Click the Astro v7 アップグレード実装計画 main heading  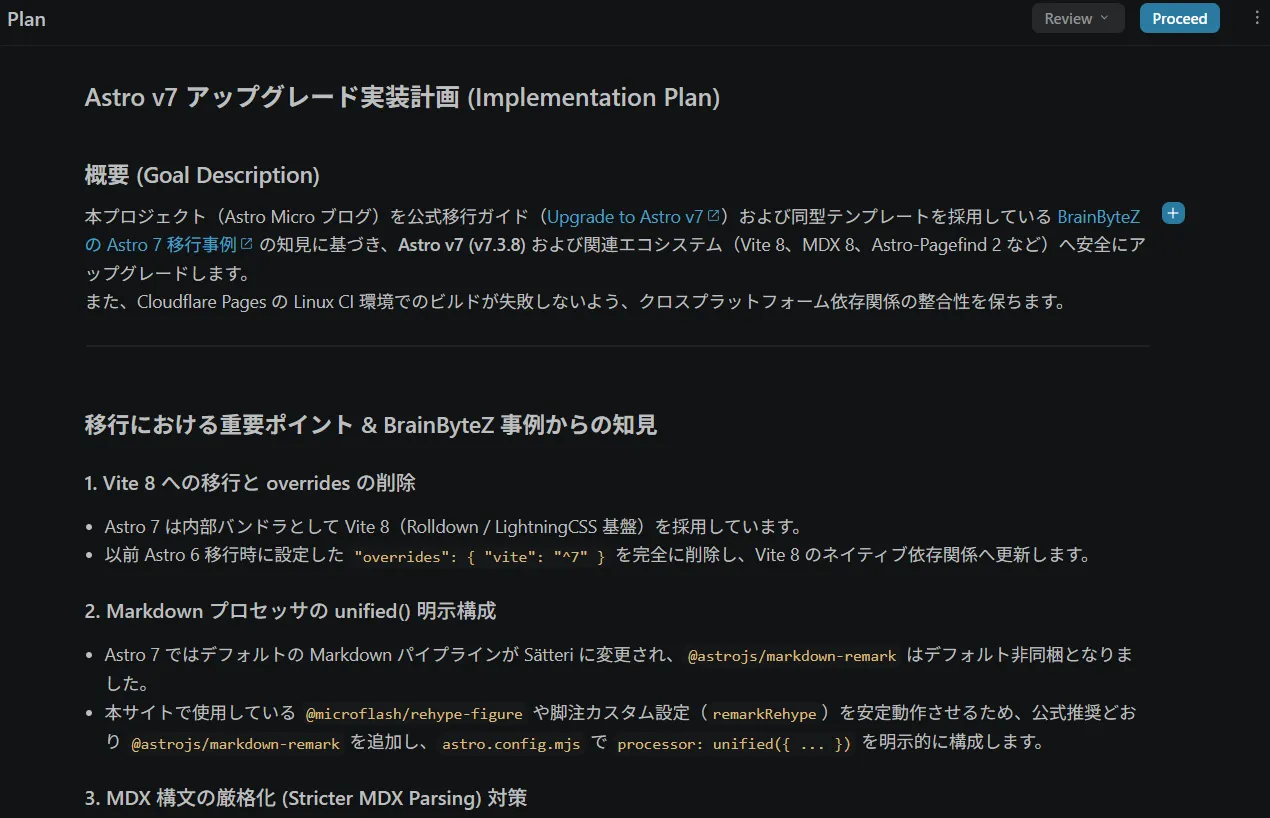[402, 97]
